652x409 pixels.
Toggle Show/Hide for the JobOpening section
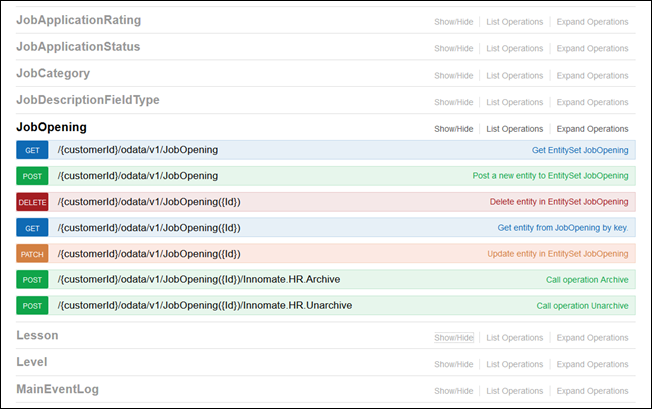(x=453, y=129)
